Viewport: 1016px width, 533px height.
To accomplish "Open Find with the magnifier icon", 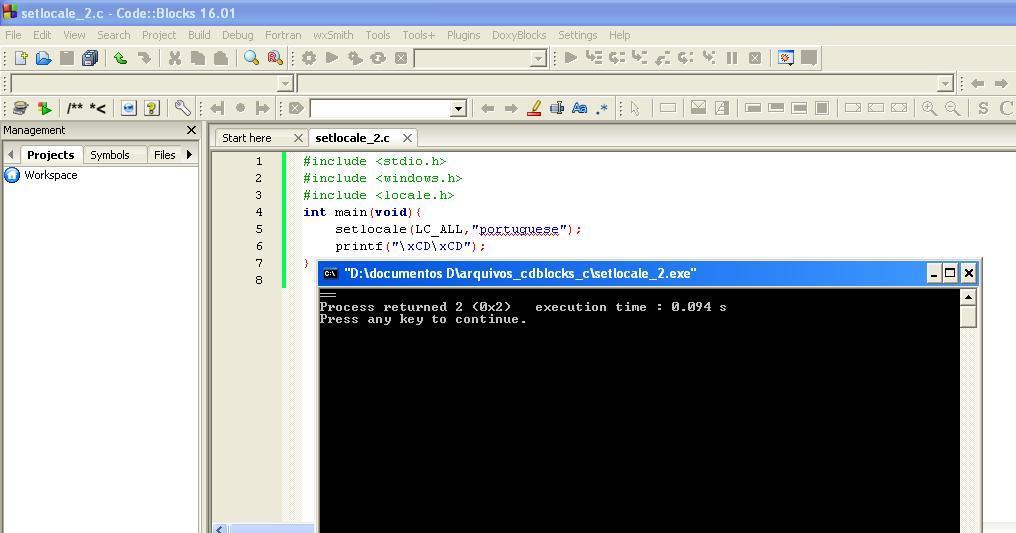I will pyautogui.click(x=251, y=58).
